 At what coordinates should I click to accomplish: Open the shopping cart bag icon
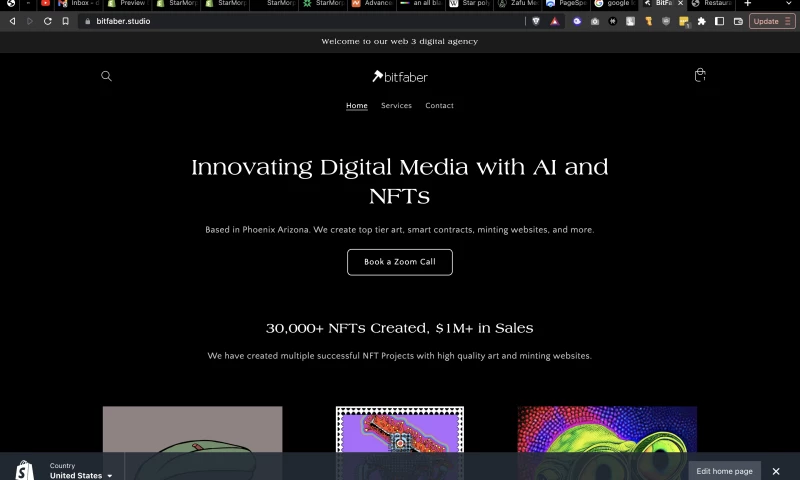point(700,75)
